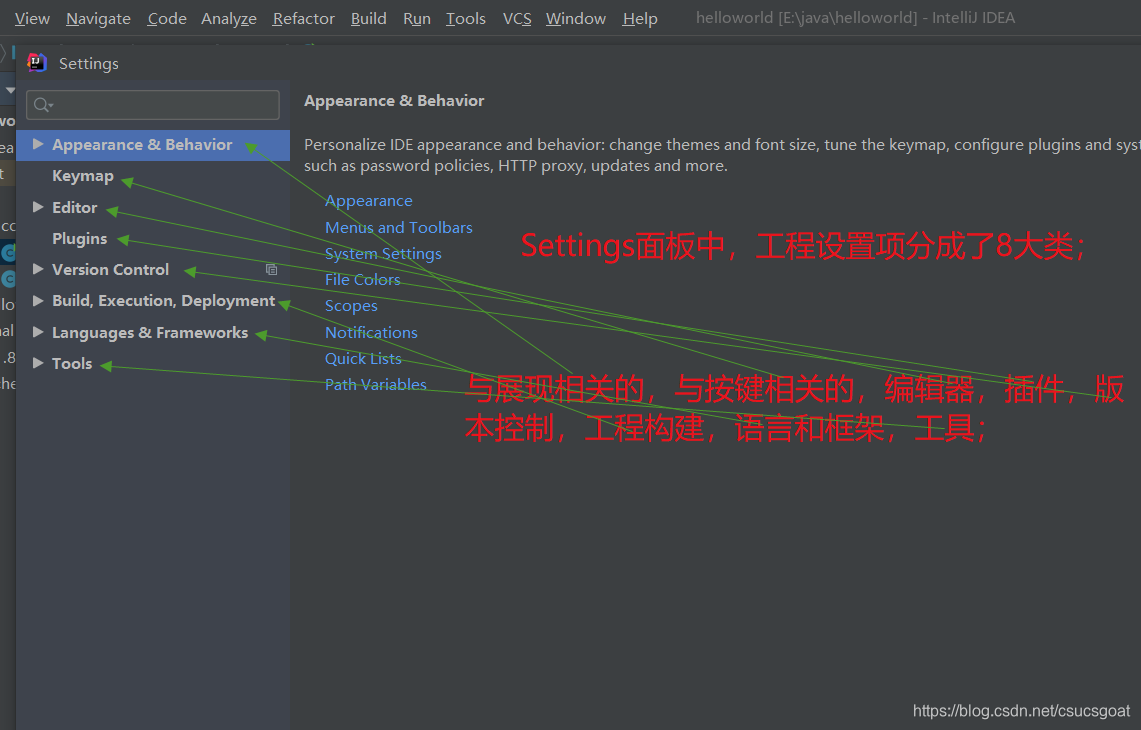Open the System Settings link
Screen dimensions: 1141x730
pyautogui.click(x=383, y=253)
